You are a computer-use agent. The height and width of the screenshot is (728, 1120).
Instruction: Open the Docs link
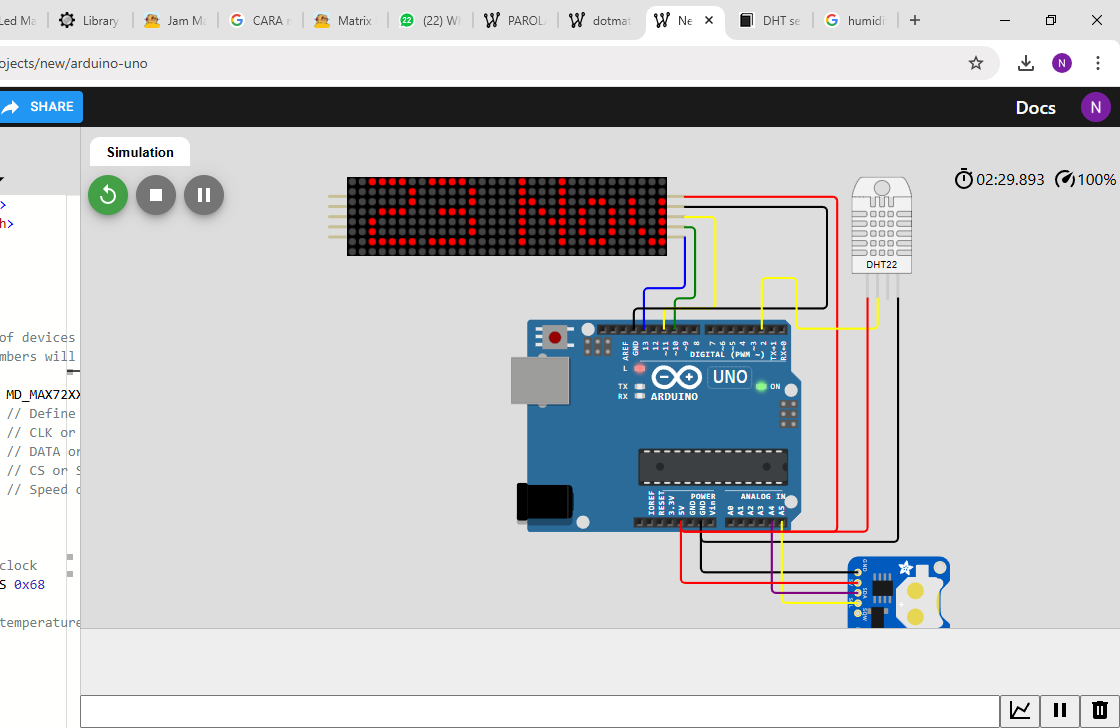(x=1035, y=108)
